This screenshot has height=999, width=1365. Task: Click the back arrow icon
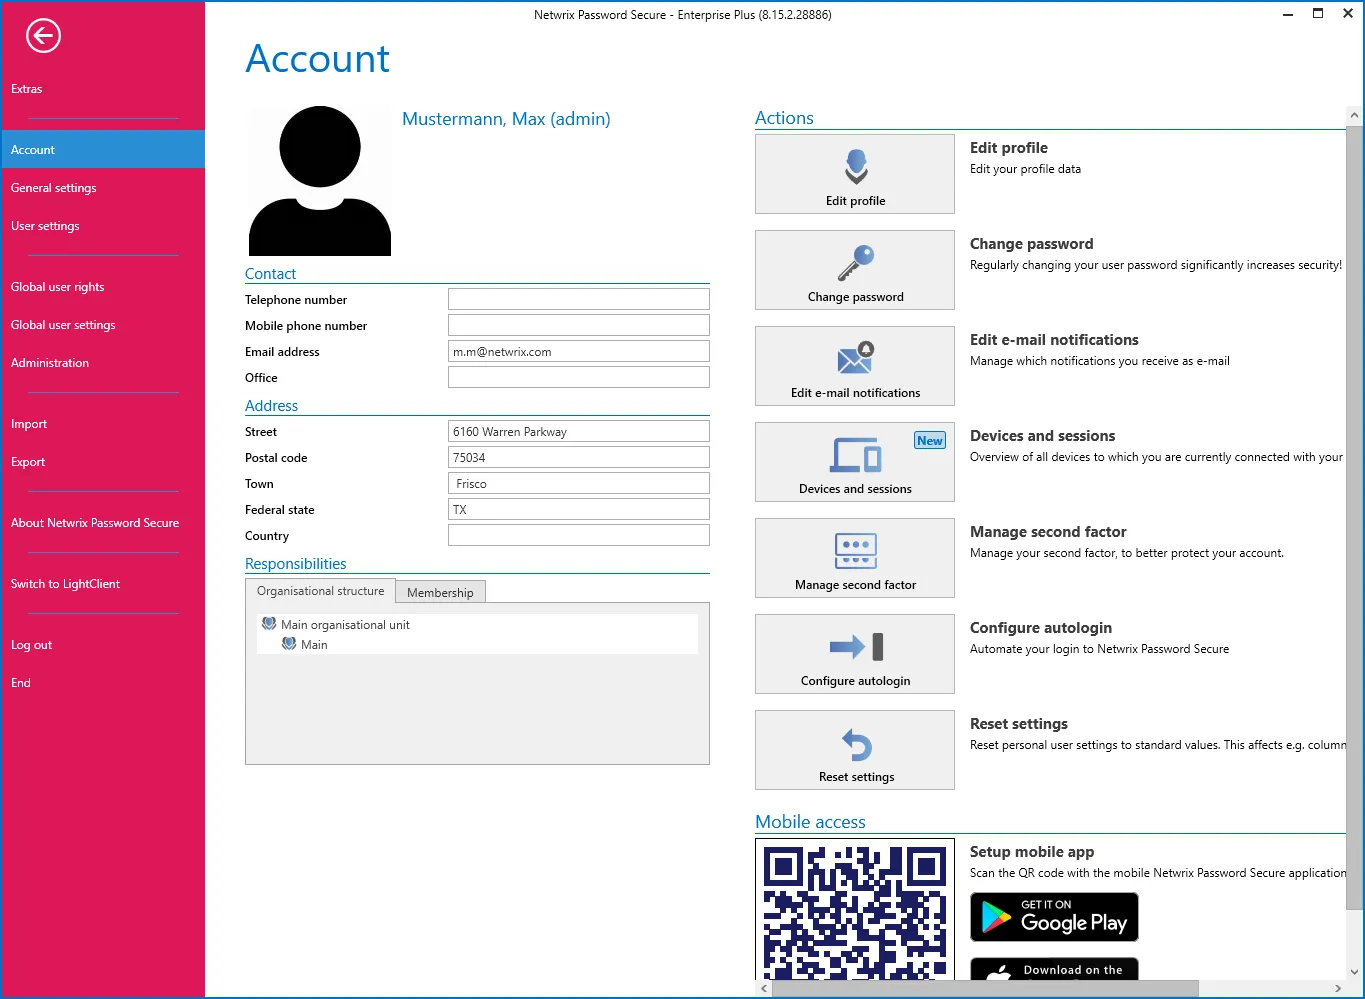click(43, 36)
